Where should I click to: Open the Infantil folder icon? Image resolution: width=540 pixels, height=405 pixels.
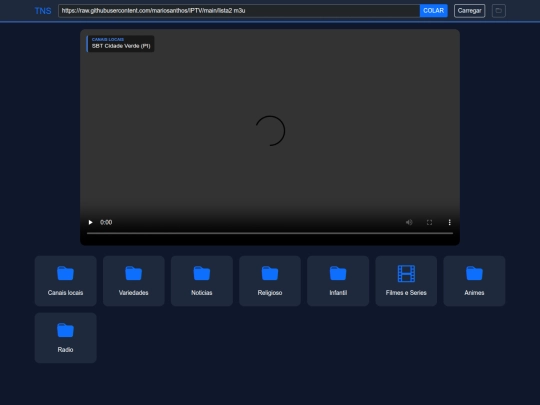[x=338, y=273]
